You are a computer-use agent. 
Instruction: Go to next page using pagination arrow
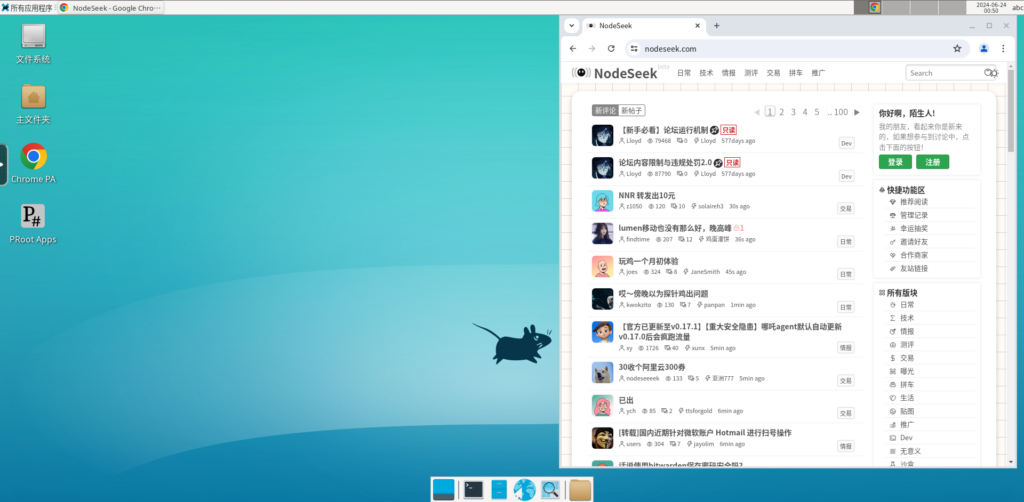click(857, 112)
